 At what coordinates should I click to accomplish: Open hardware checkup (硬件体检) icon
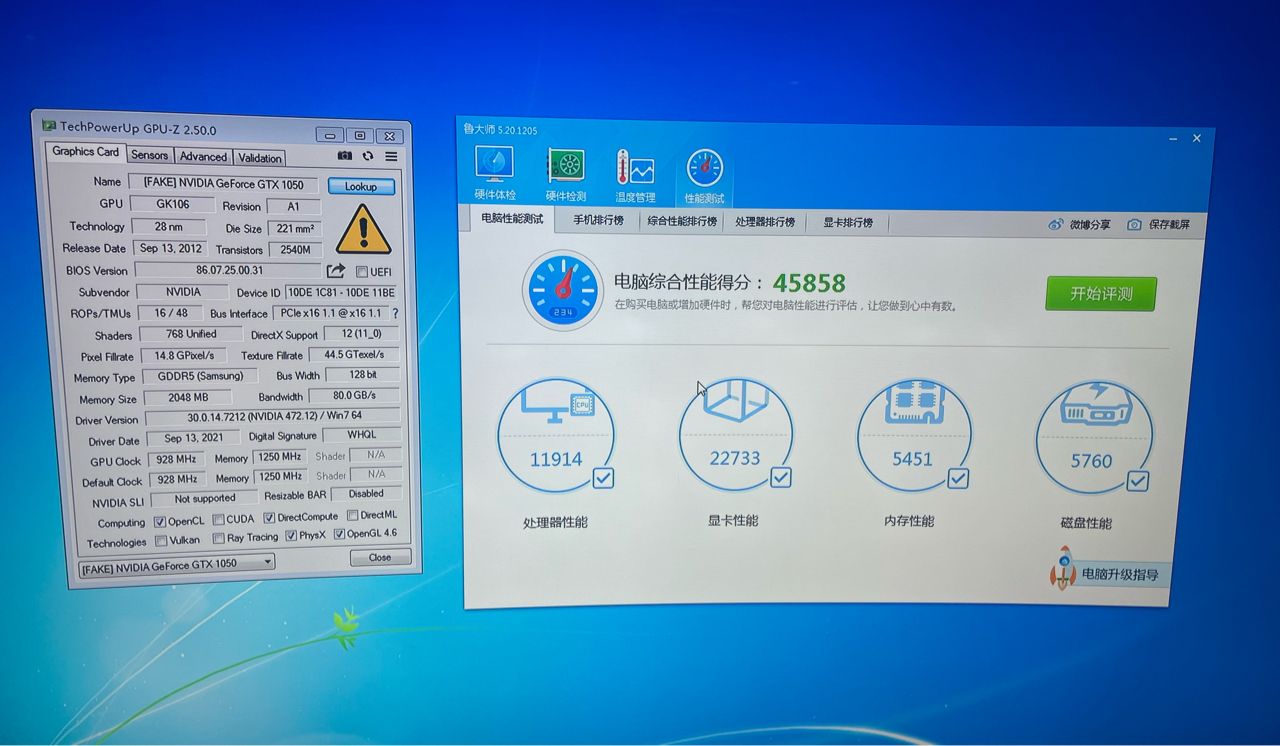point(494,163)
